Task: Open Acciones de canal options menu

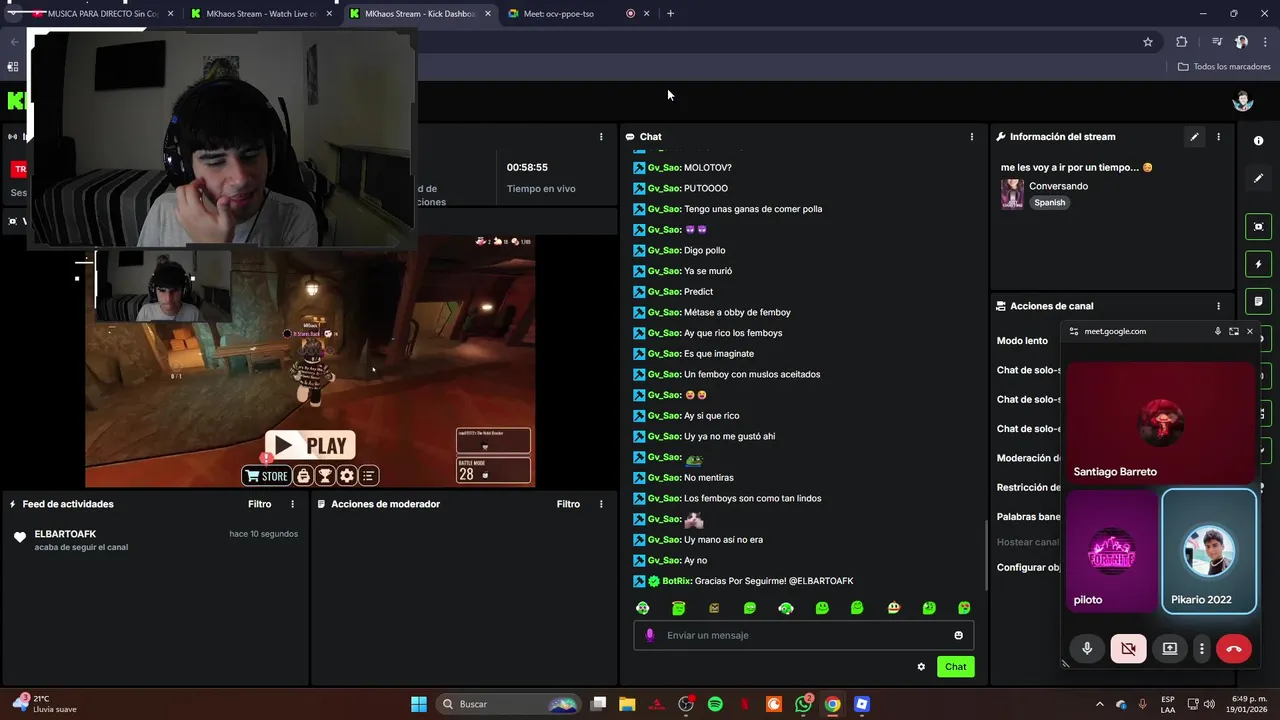Action: coord(1218,306)
